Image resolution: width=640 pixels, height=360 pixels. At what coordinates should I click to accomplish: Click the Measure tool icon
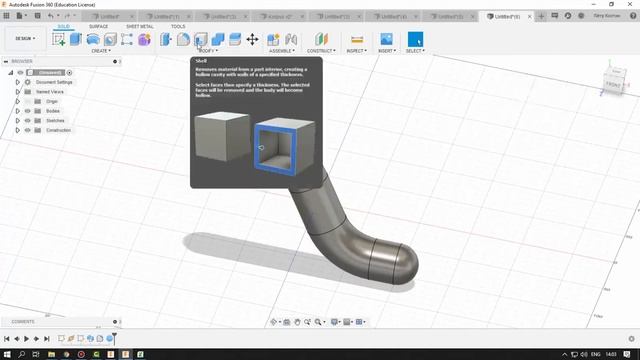click(357, 39)
